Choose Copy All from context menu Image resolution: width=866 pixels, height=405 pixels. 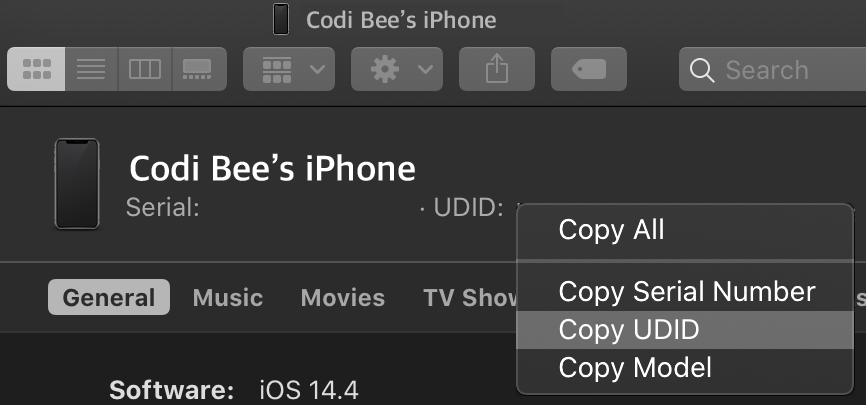point(611,230)
